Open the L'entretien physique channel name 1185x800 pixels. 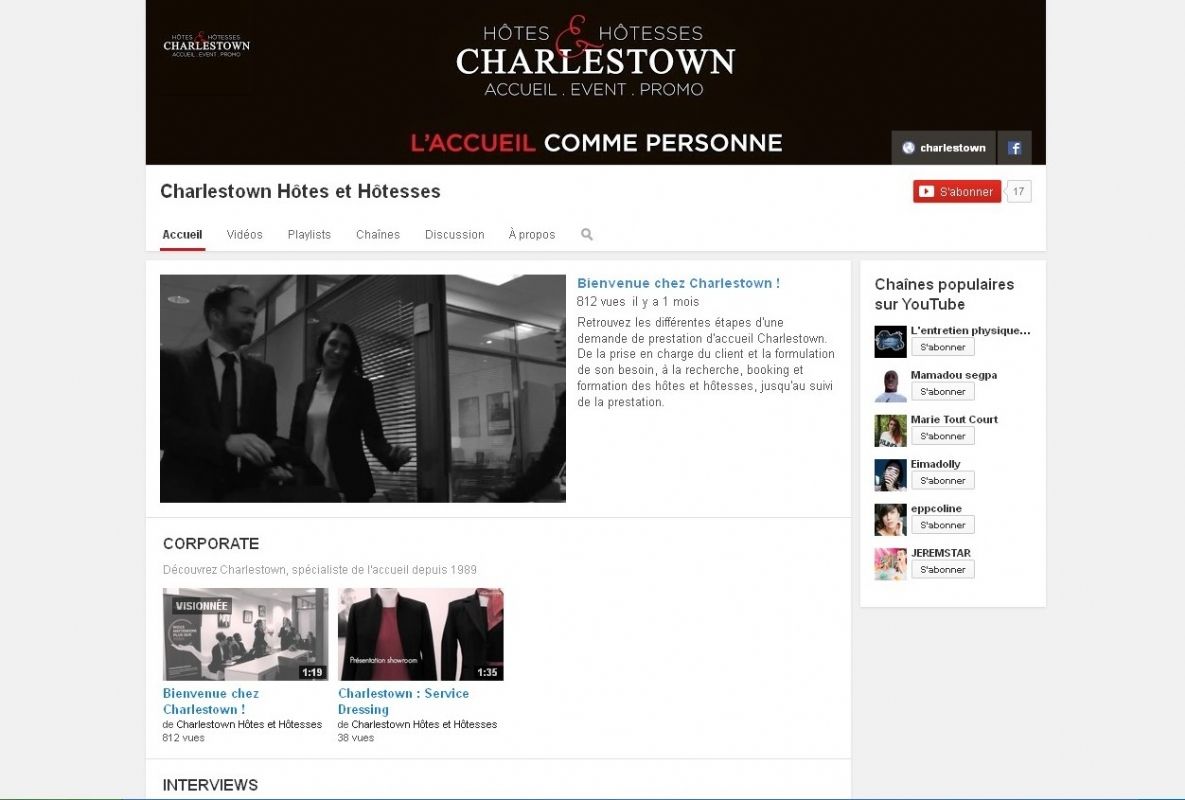coord(970,330)
